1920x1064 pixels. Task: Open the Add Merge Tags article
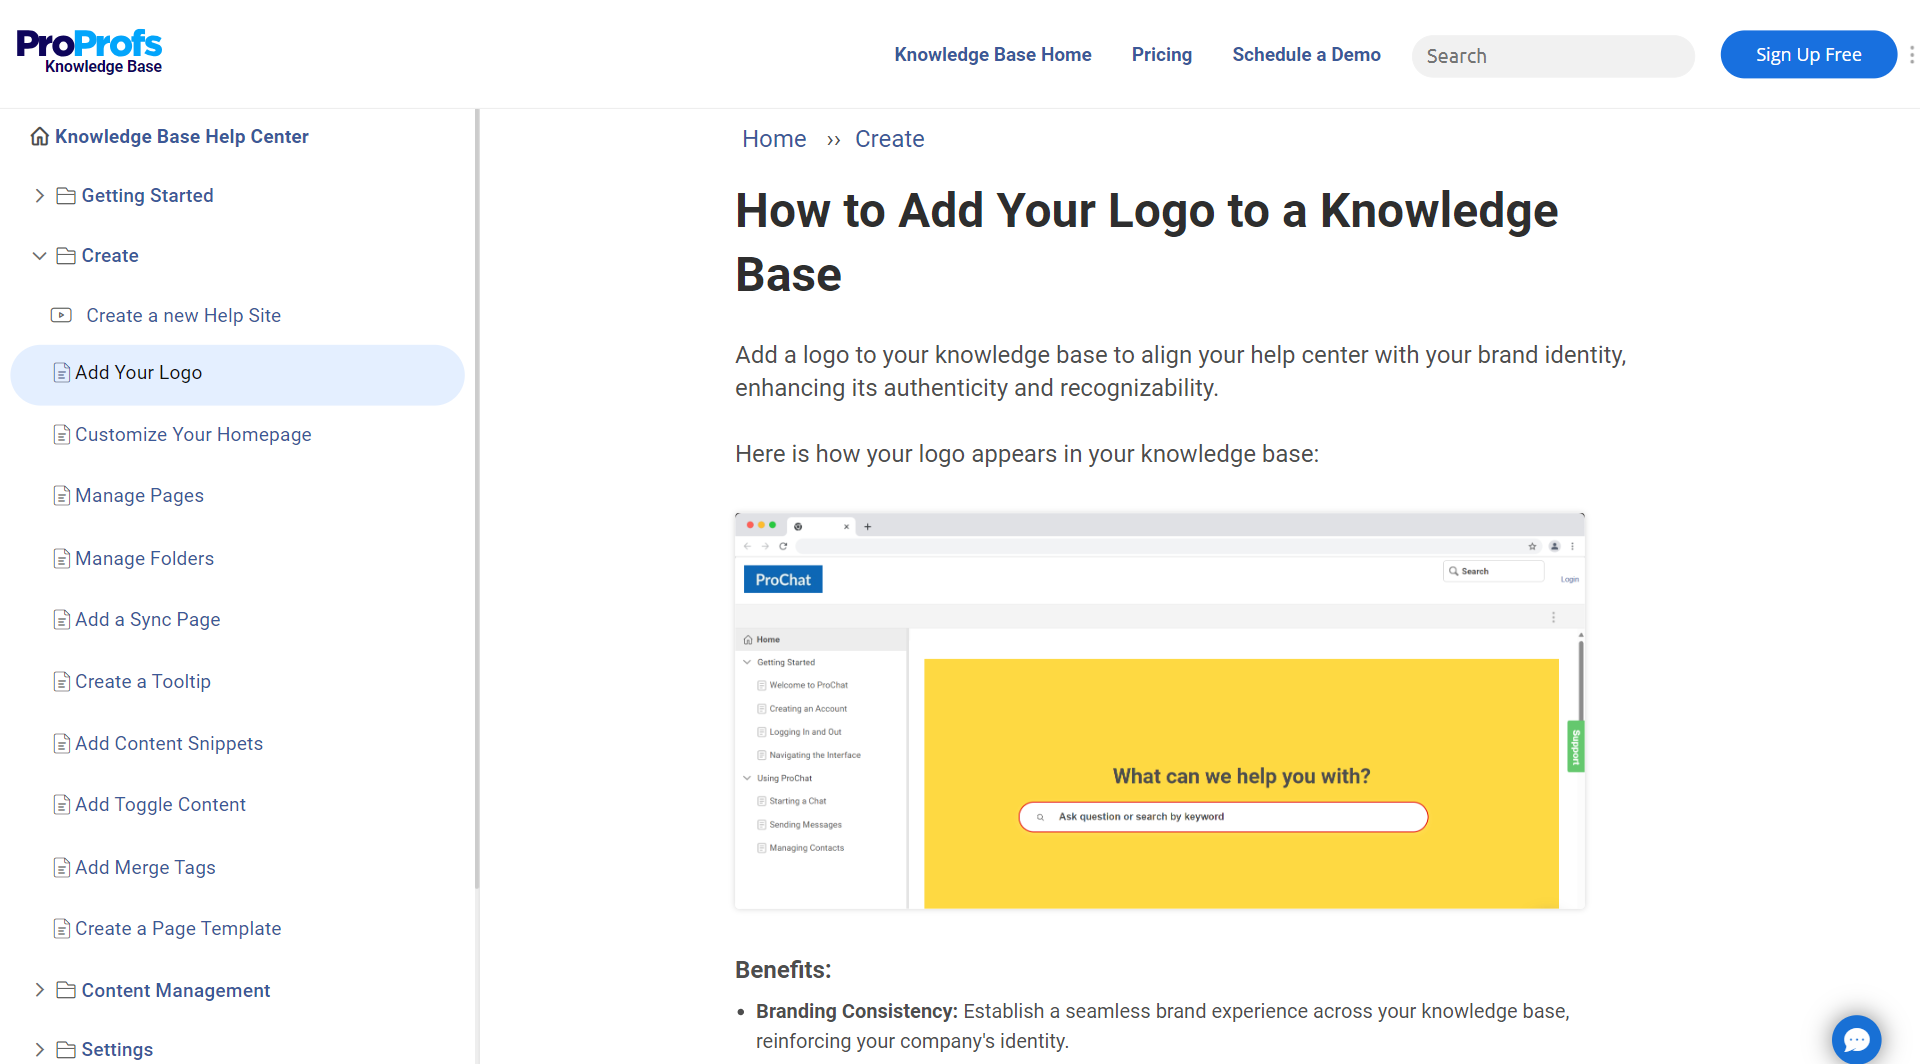[145, 867]
